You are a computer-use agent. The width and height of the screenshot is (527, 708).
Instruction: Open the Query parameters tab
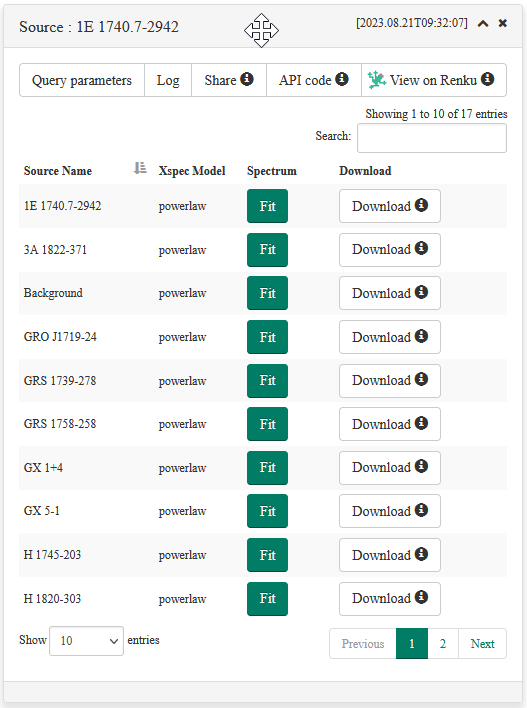82,80
